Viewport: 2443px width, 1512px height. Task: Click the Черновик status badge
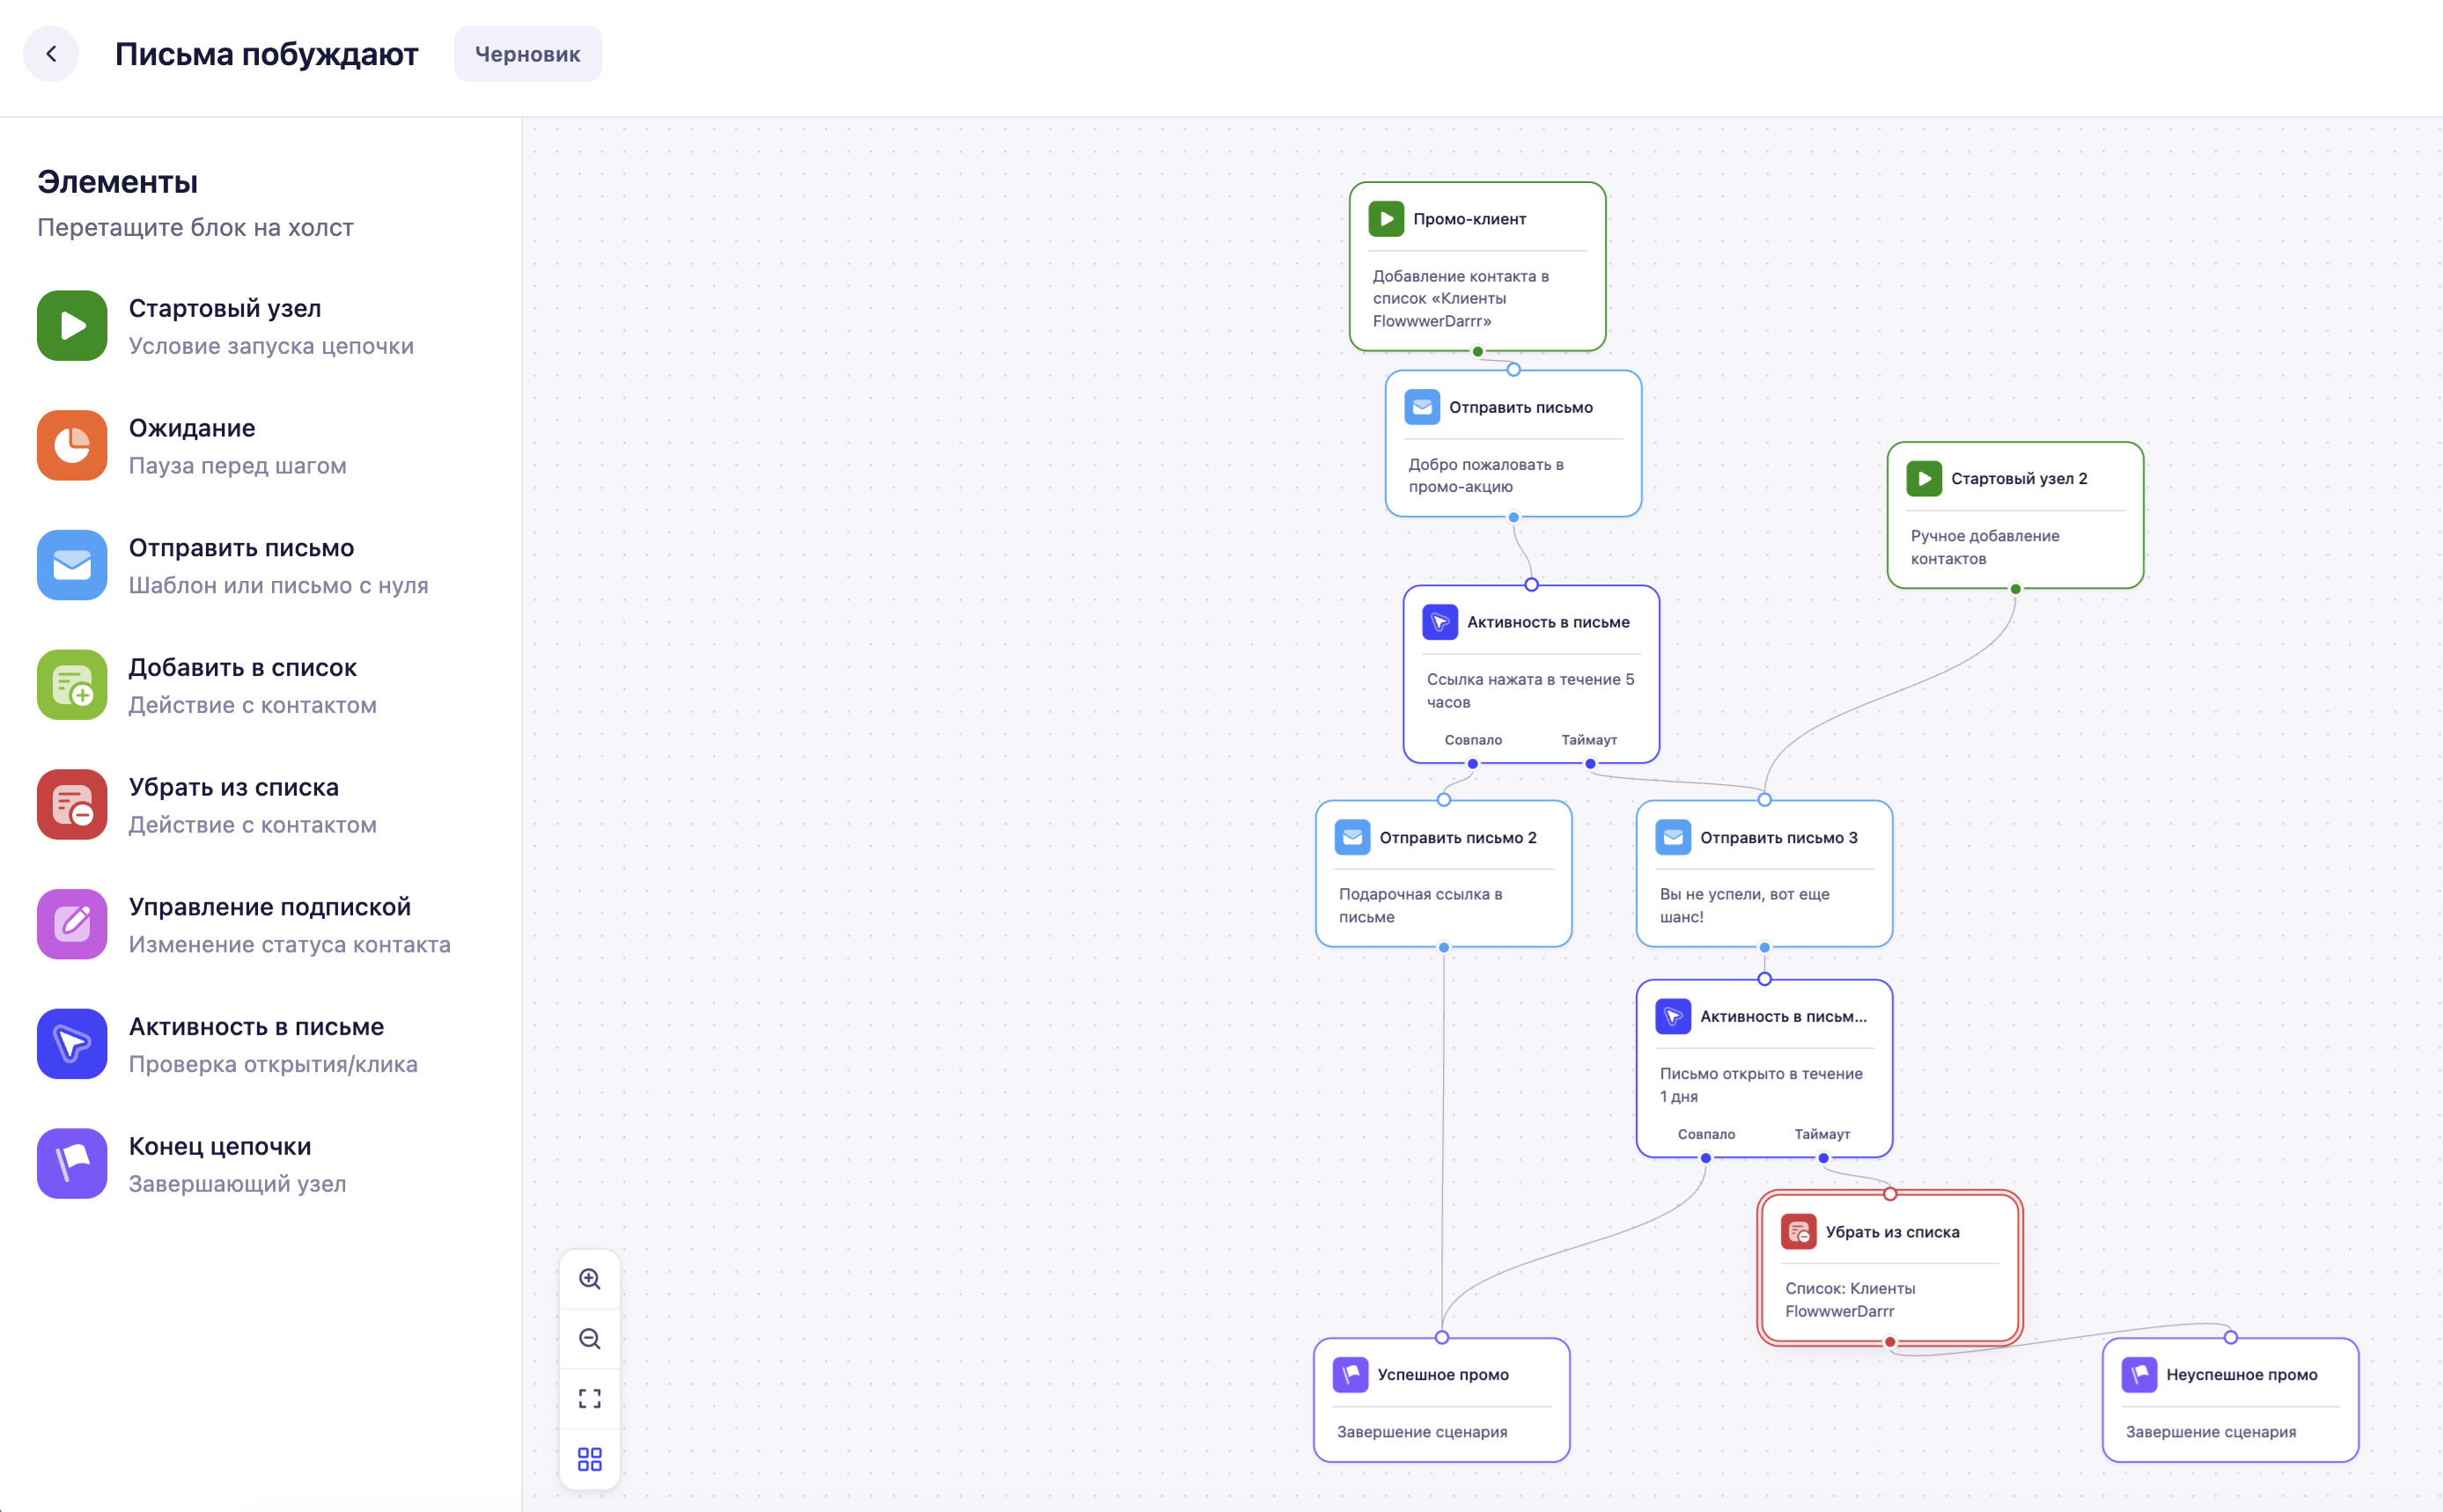pyautogui.click(x=528, y=54)
